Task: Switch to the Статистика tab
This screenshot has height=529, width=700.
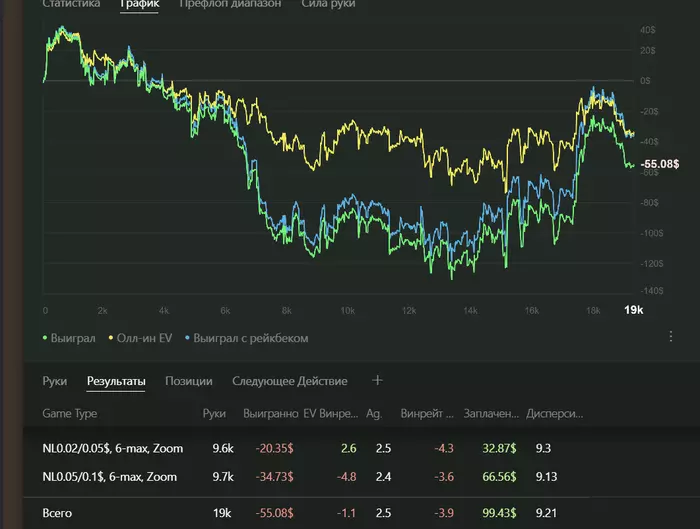Action: point(71,4)
